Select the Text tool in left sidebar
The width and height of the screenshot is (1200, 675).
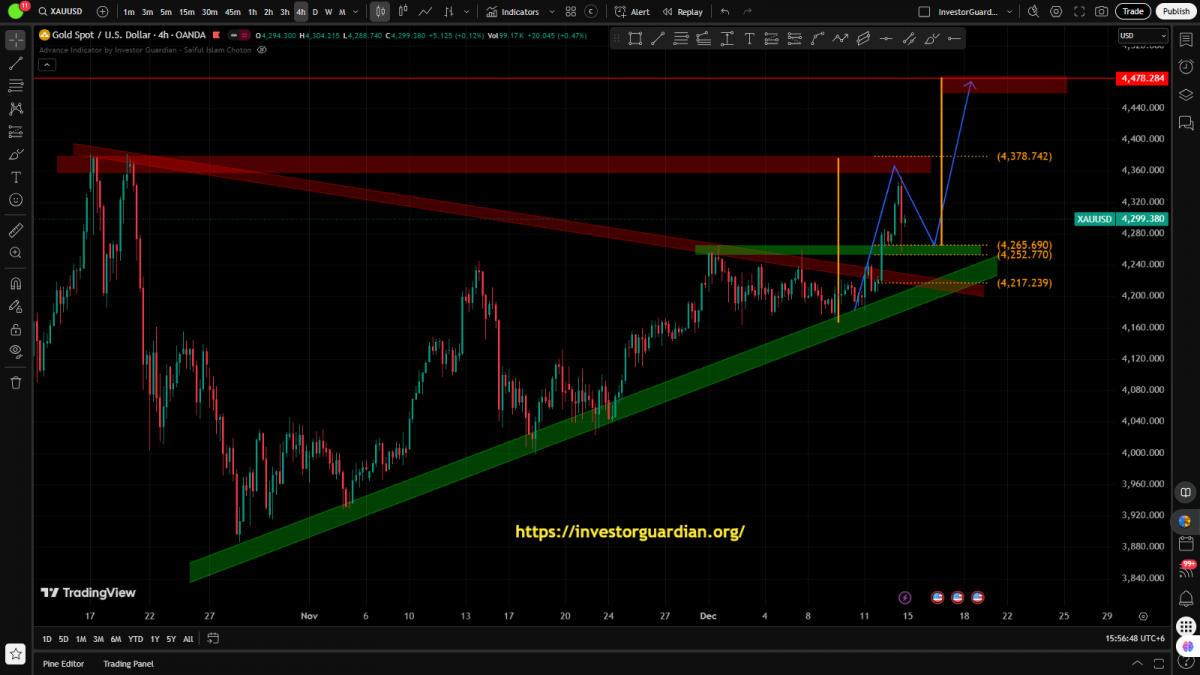pyautogui.click(x=15, y=177)
